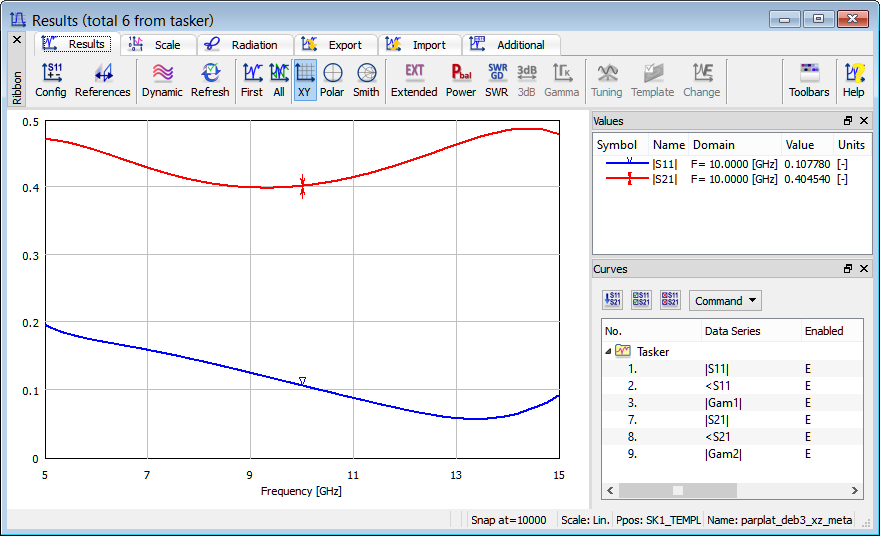Screen dimensions: 880x536
Task: Open Power balance results
Action: click(x=461, y=80)
